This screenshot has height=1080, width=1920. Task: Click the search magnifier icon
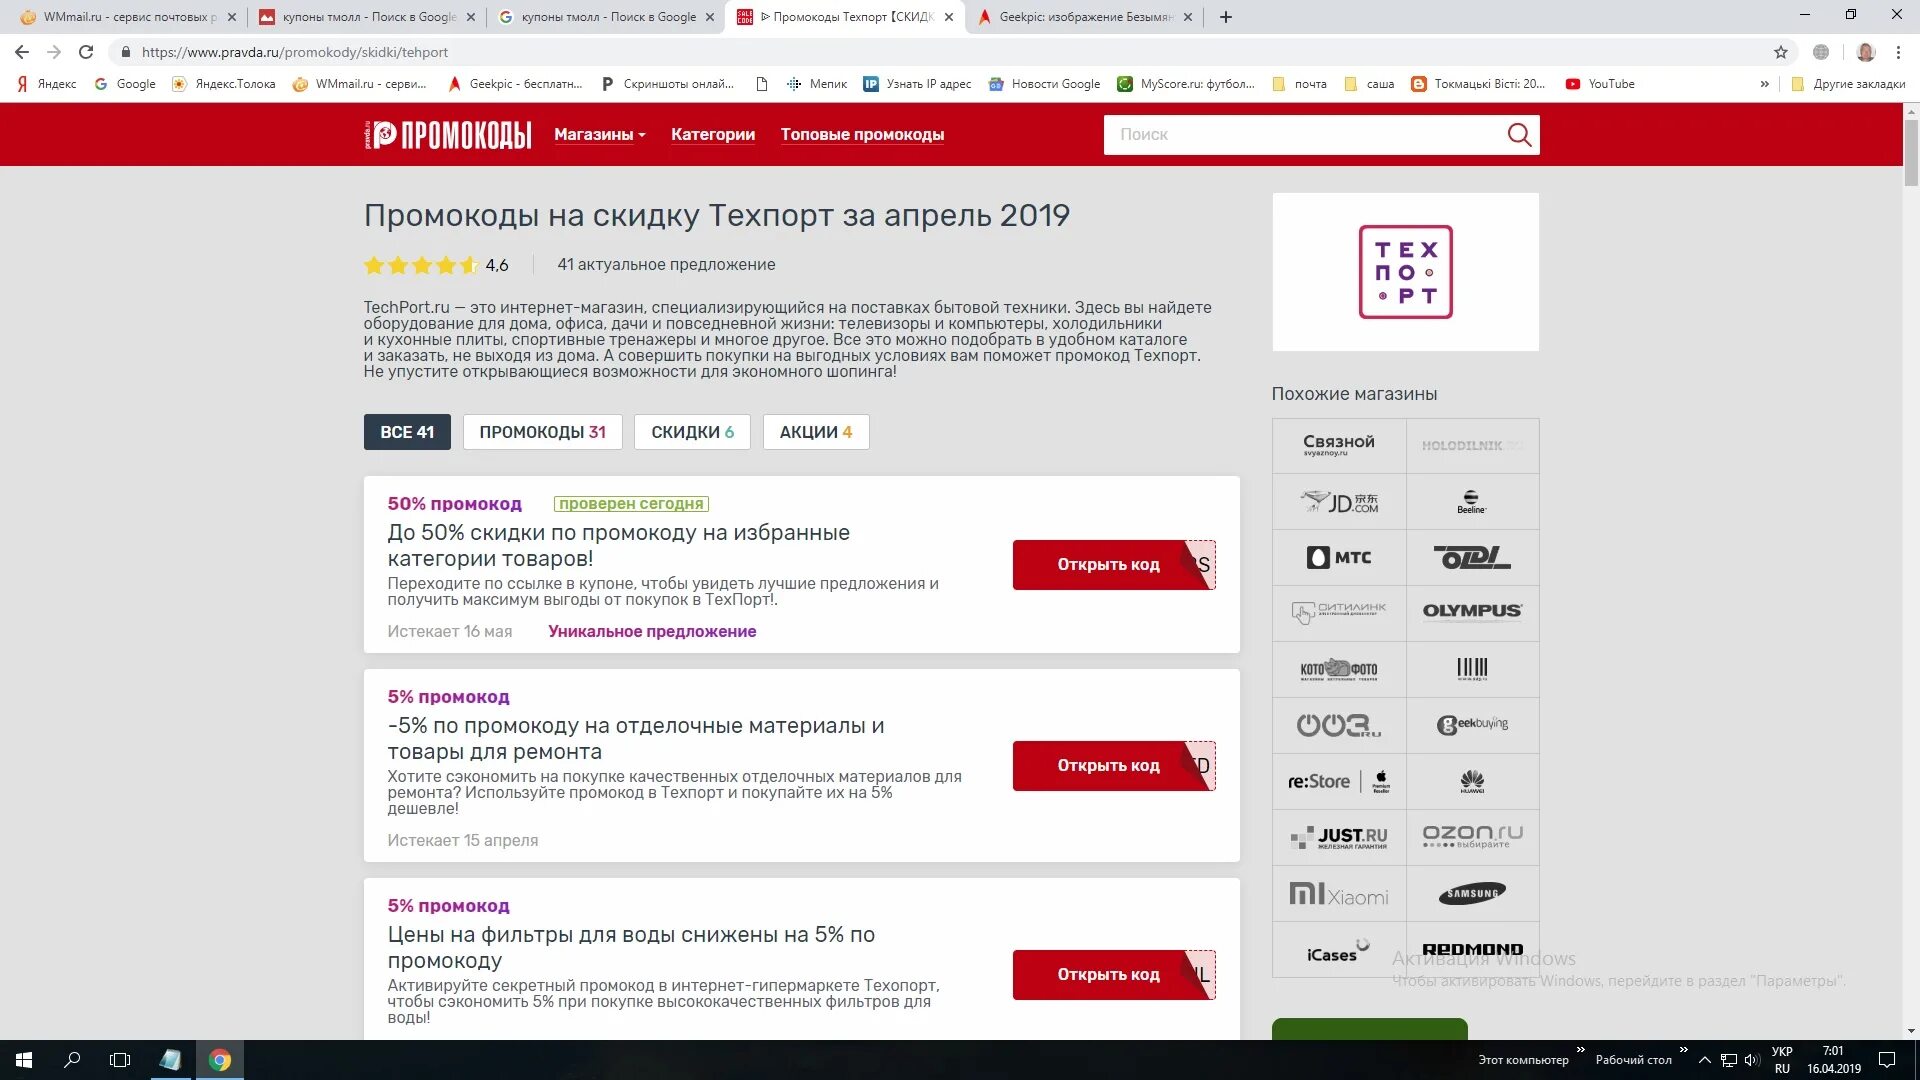(x=1519, y=133)
